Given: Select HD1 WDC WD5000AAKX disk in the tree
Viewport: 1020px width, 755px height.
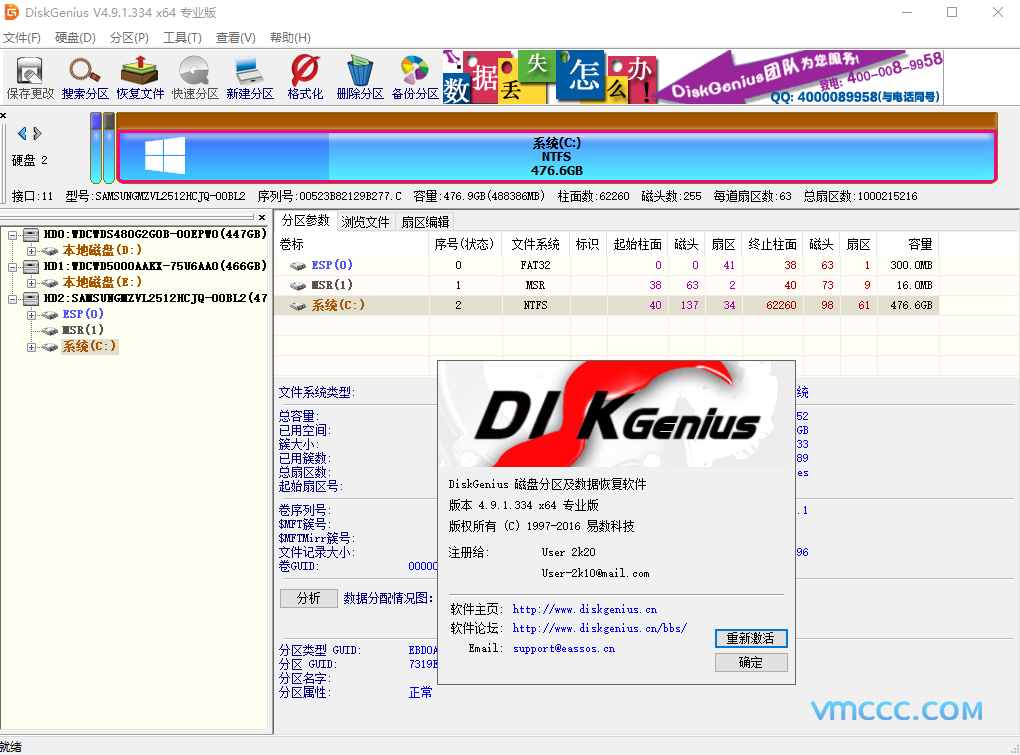Looking at the screenshot, I should [155, 266].
